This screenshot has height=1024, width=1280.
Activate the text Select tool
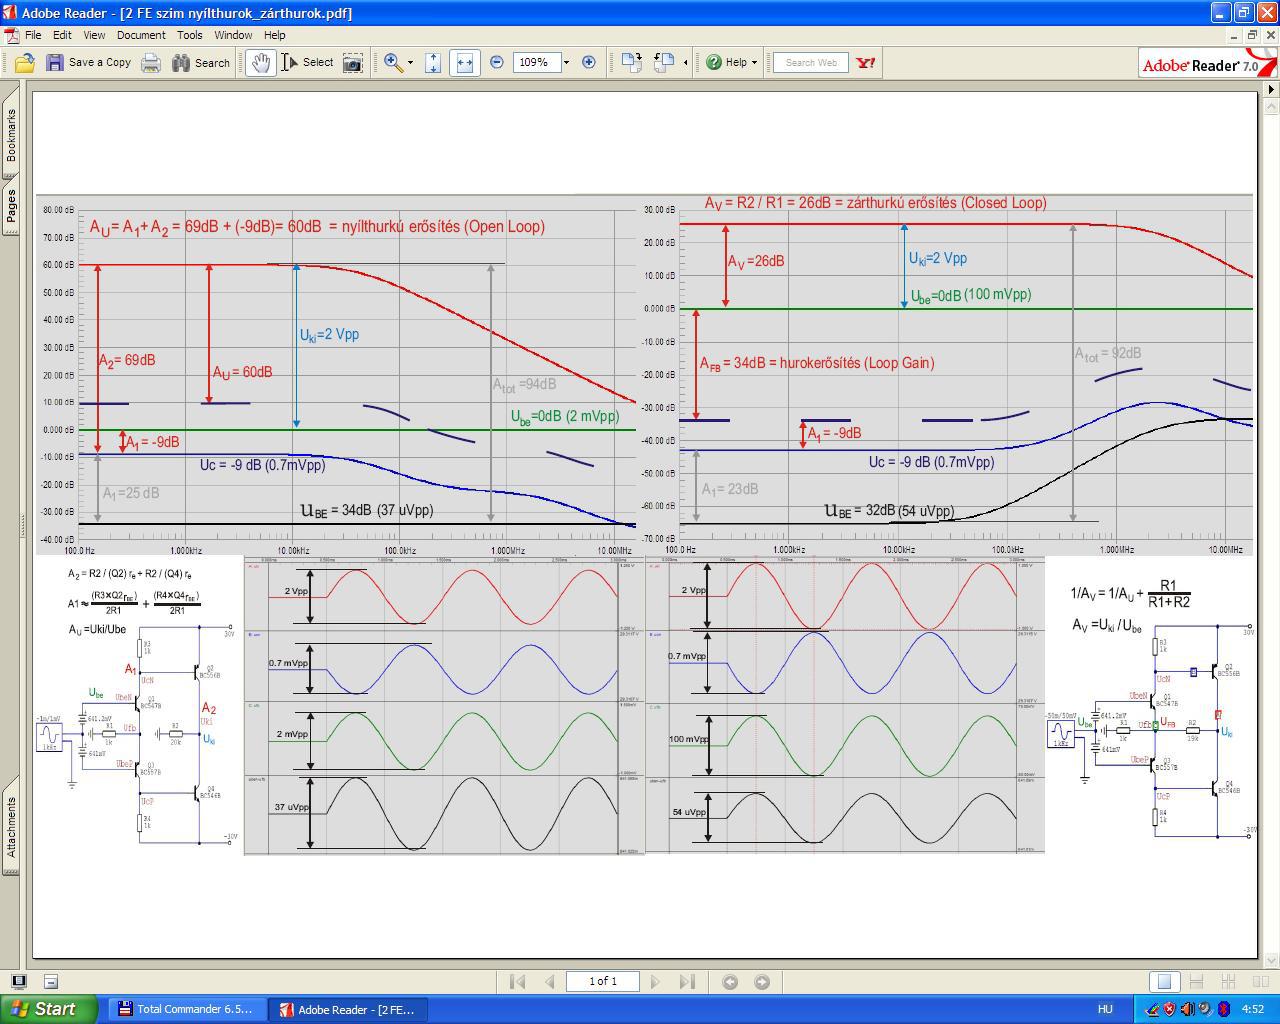click(x=308, y=62)
